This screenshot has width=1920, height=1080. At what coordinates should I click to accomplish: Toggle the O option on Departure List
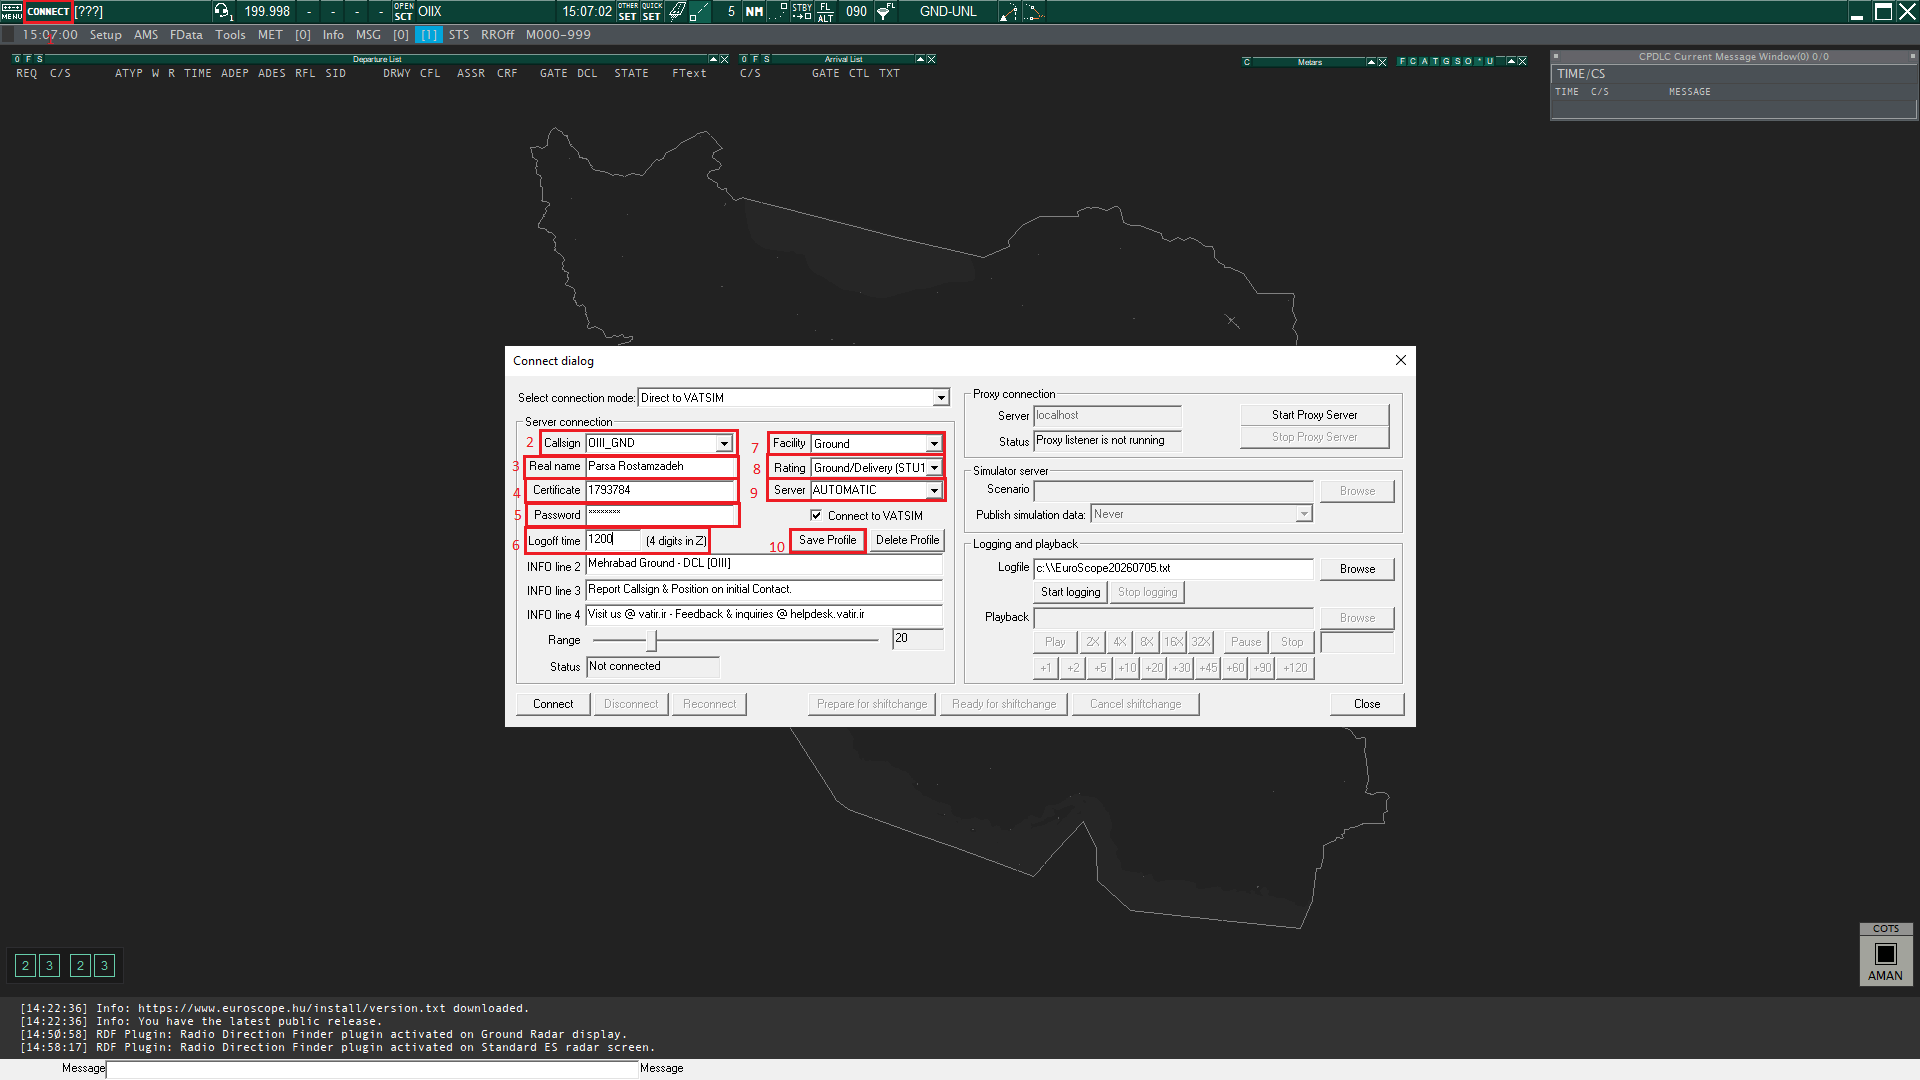[17, 59]
